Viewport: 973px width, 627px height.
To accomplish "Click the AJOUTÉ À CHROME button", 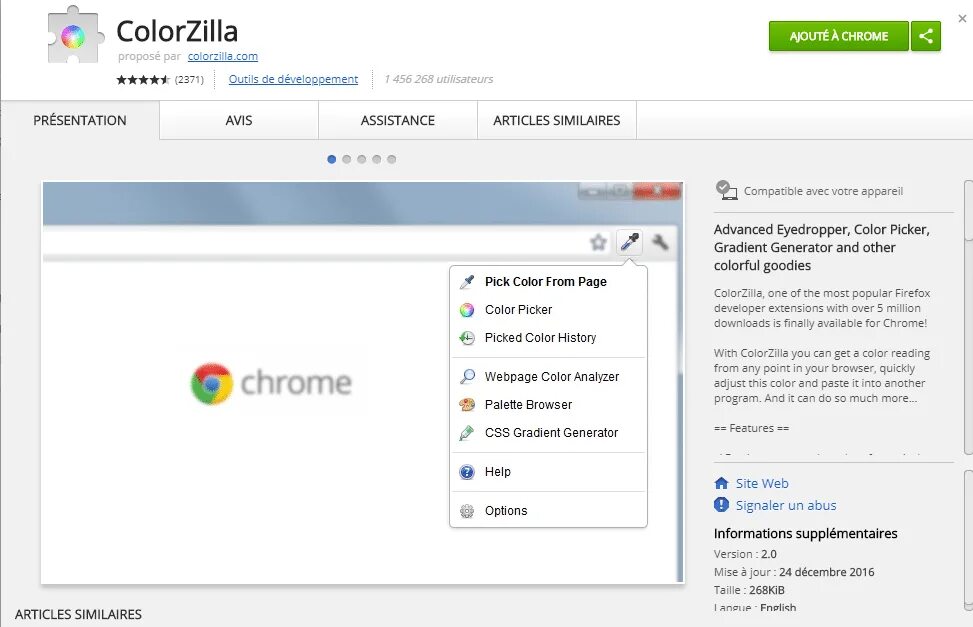I will click(838, 36).
